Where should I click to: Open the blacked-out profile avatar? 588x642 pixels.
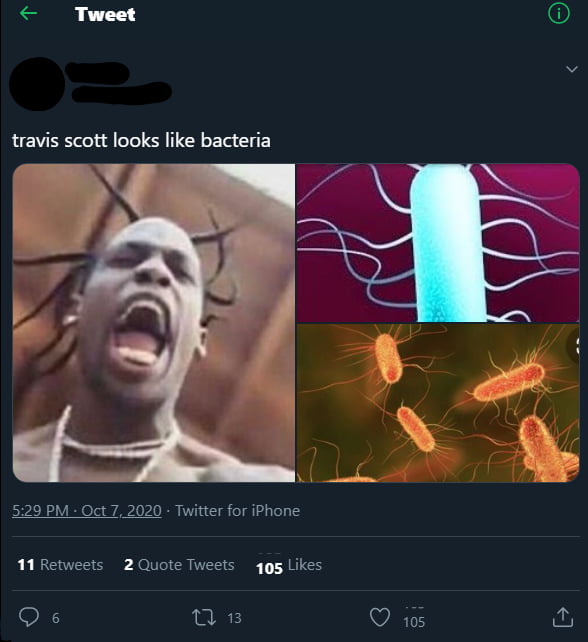tap(37, 84)
